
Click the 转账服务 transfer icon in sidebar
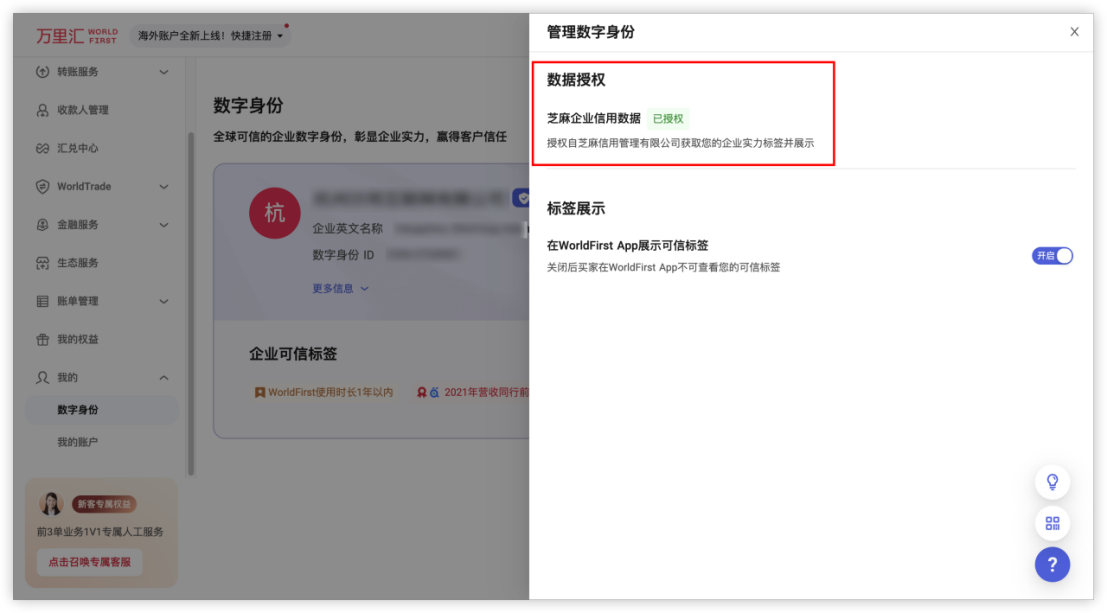coord(42,72)
